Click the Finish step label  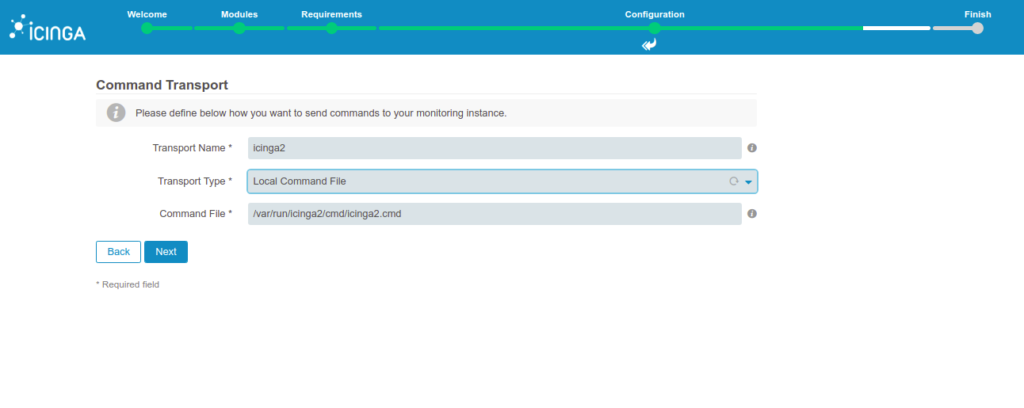(x=978, y=14)
